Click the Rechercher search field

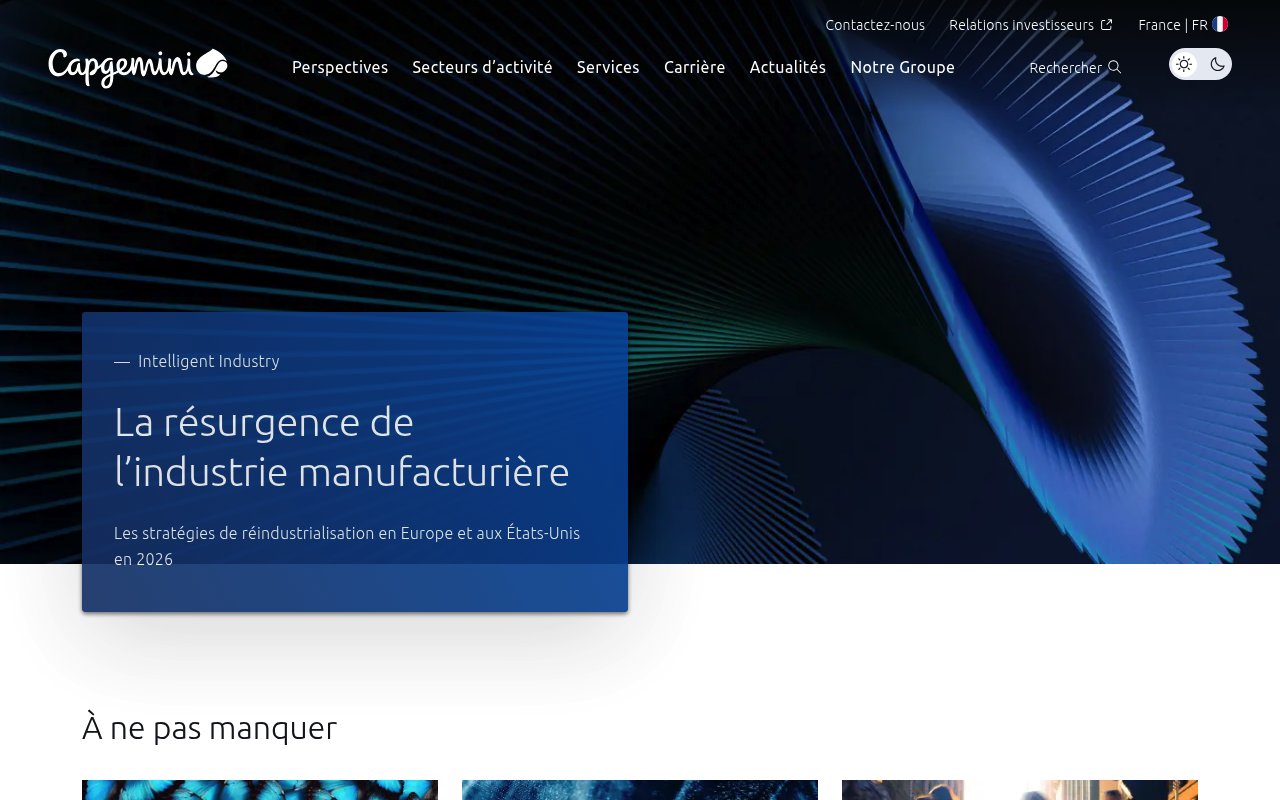(x=1075, y=67)
